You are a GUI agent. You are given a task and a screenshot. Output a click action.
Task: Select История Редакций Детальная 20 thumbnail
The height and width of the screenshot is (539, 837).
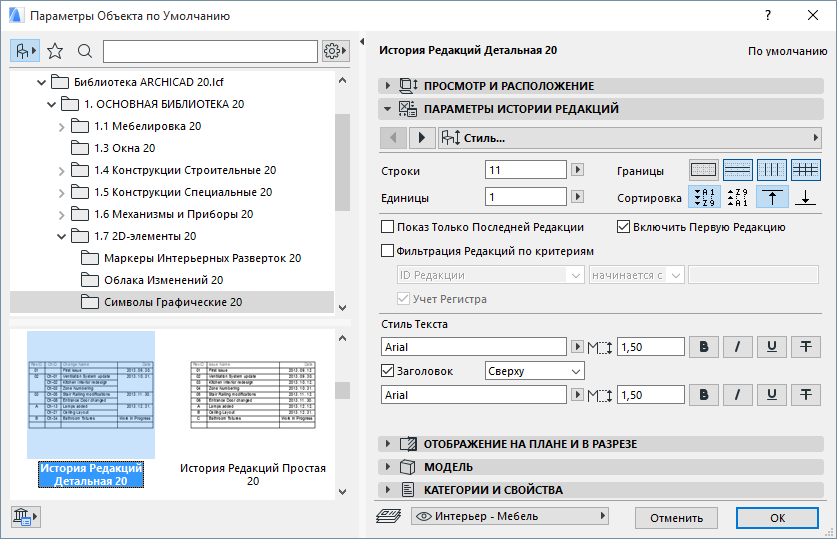[91, 395]
